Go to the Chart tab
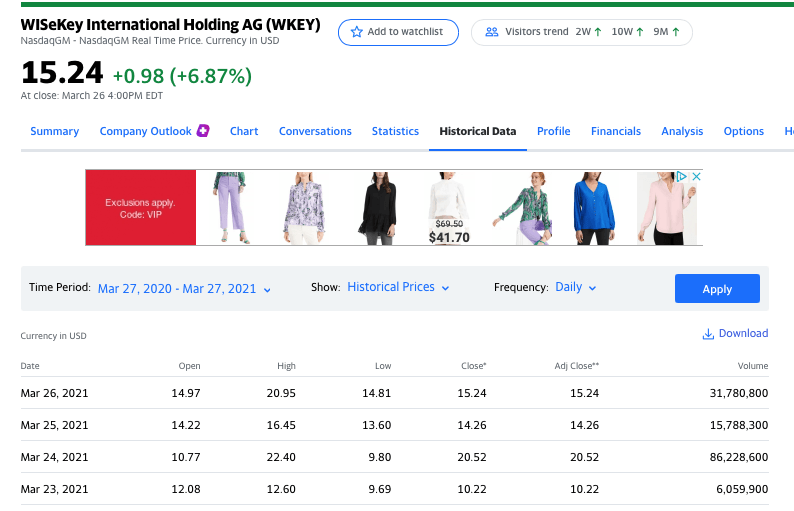The image size is (794, 511). pos(244,131)
